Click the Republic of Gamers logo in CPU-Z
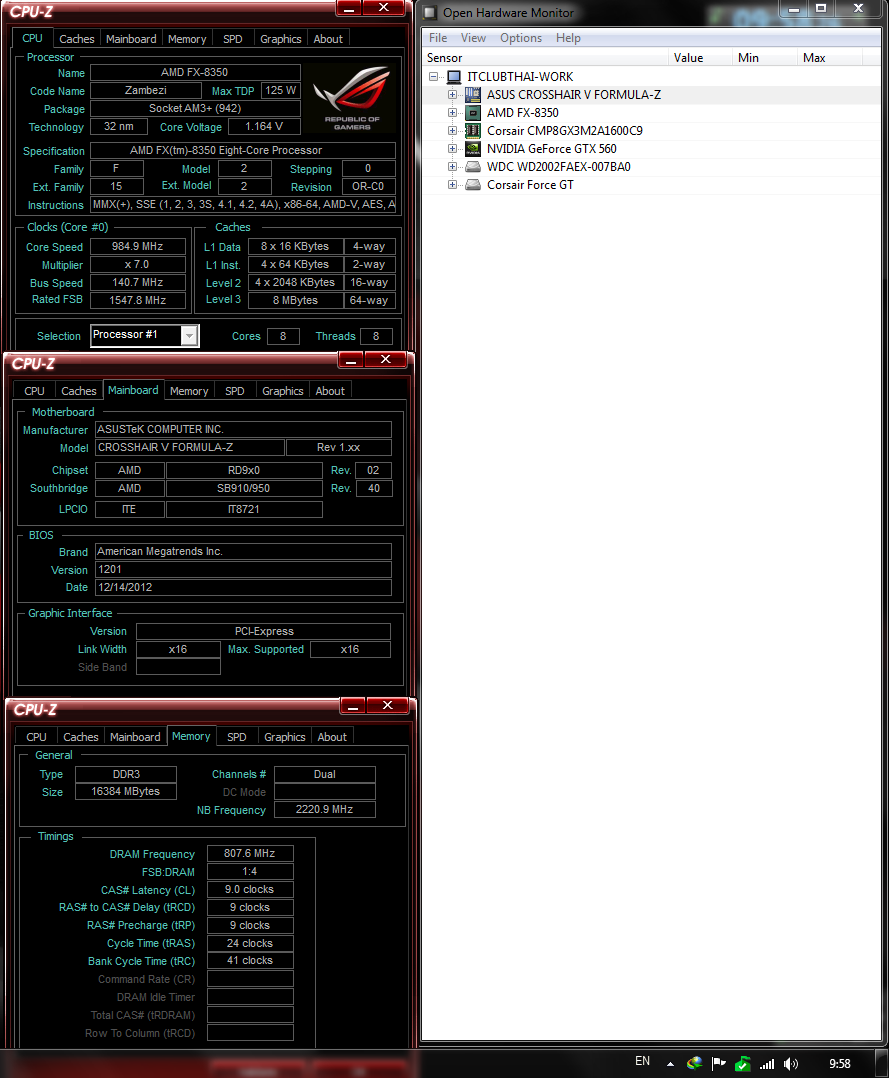 tap(352, 98)
